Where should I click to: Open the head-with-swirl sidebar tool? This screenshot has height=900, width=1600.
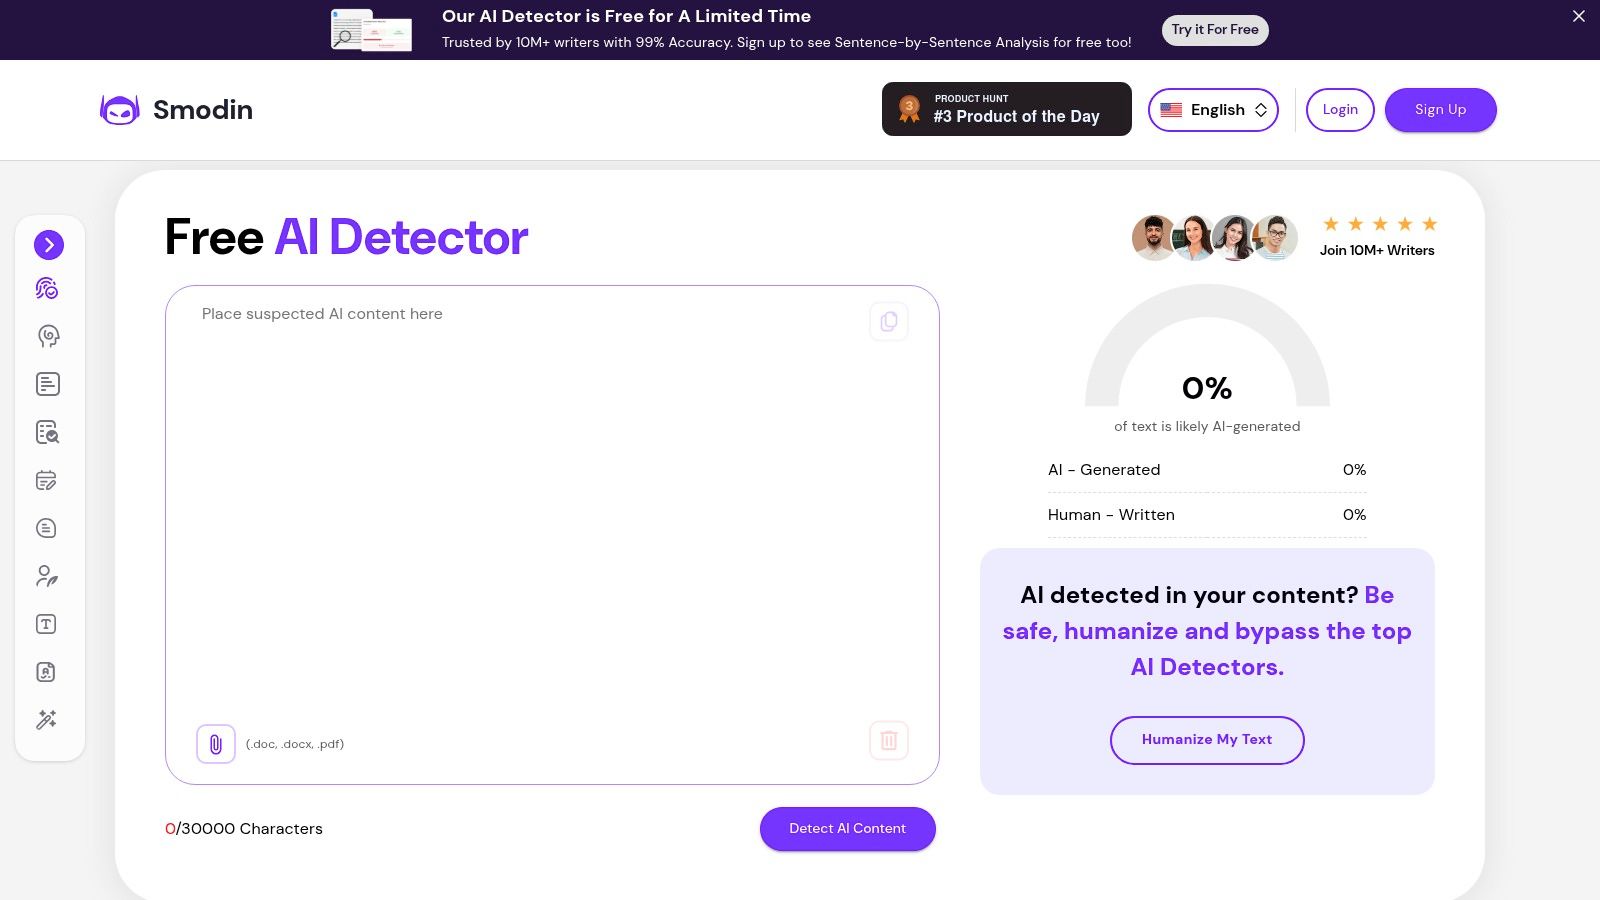[x=47, y=336]
